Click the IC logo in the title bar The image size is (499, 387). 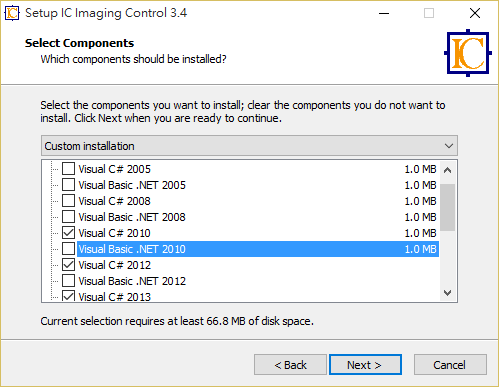pos(12,13)
